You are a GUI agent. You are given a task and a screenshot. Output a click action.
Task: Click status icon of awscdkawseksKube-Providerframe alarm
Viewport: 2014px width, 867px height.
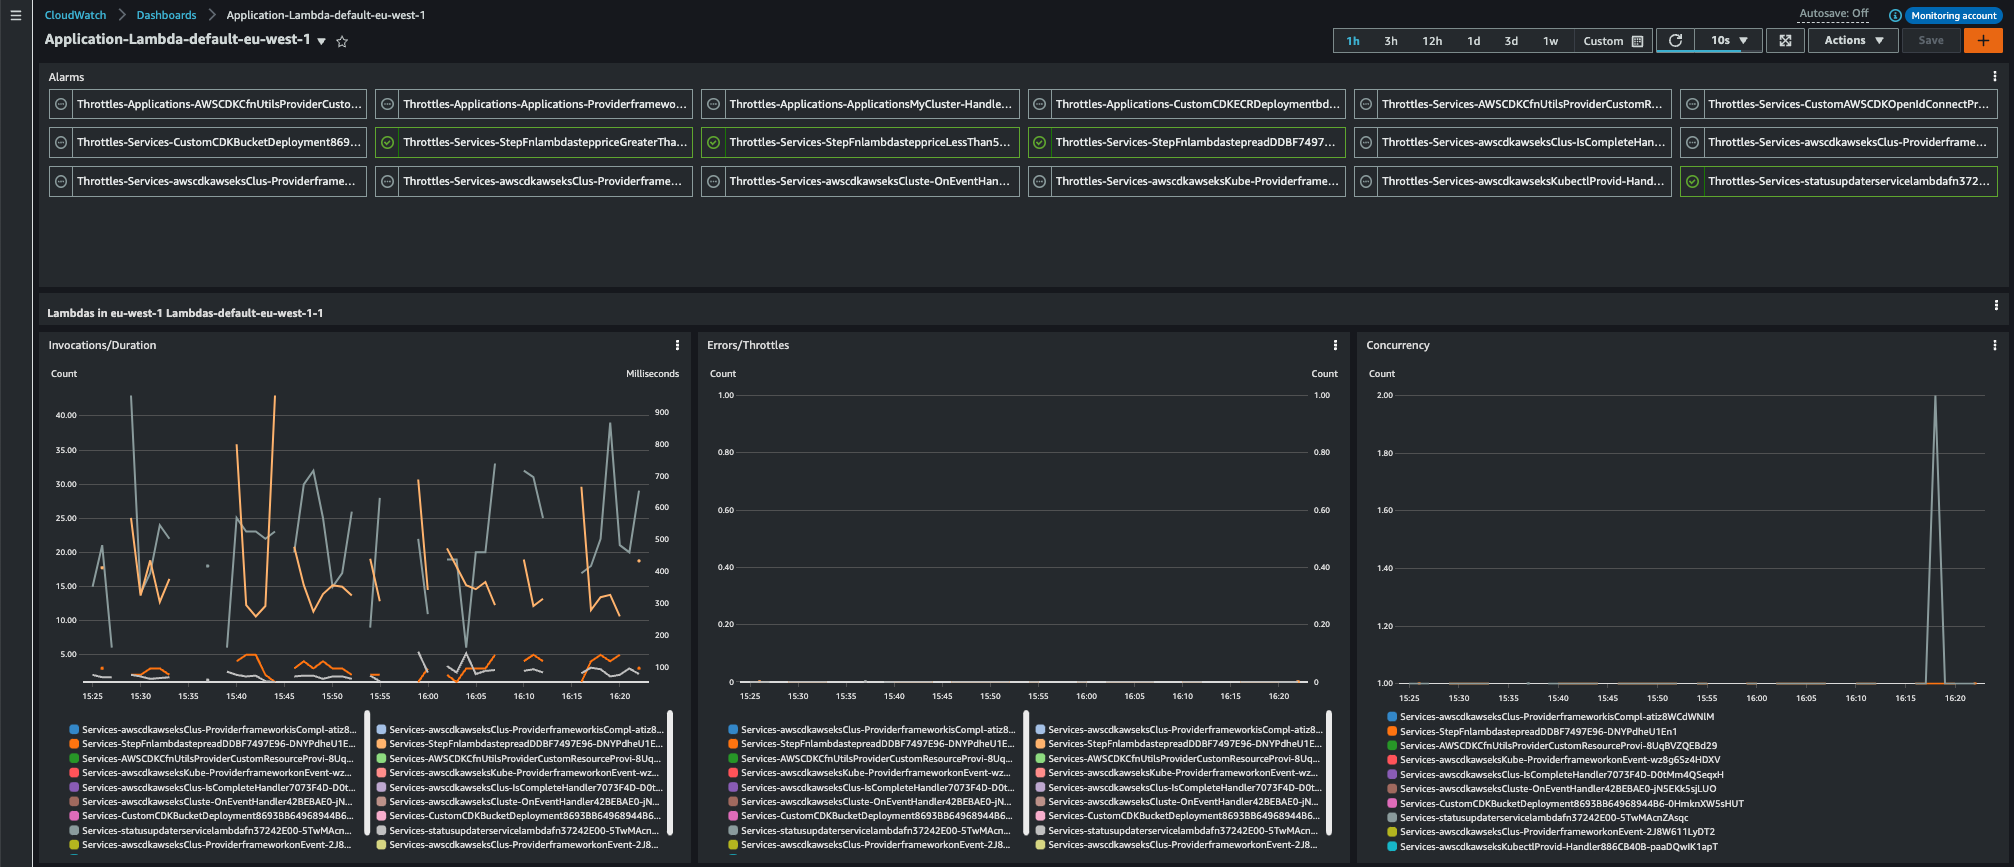click(1039, 181)
